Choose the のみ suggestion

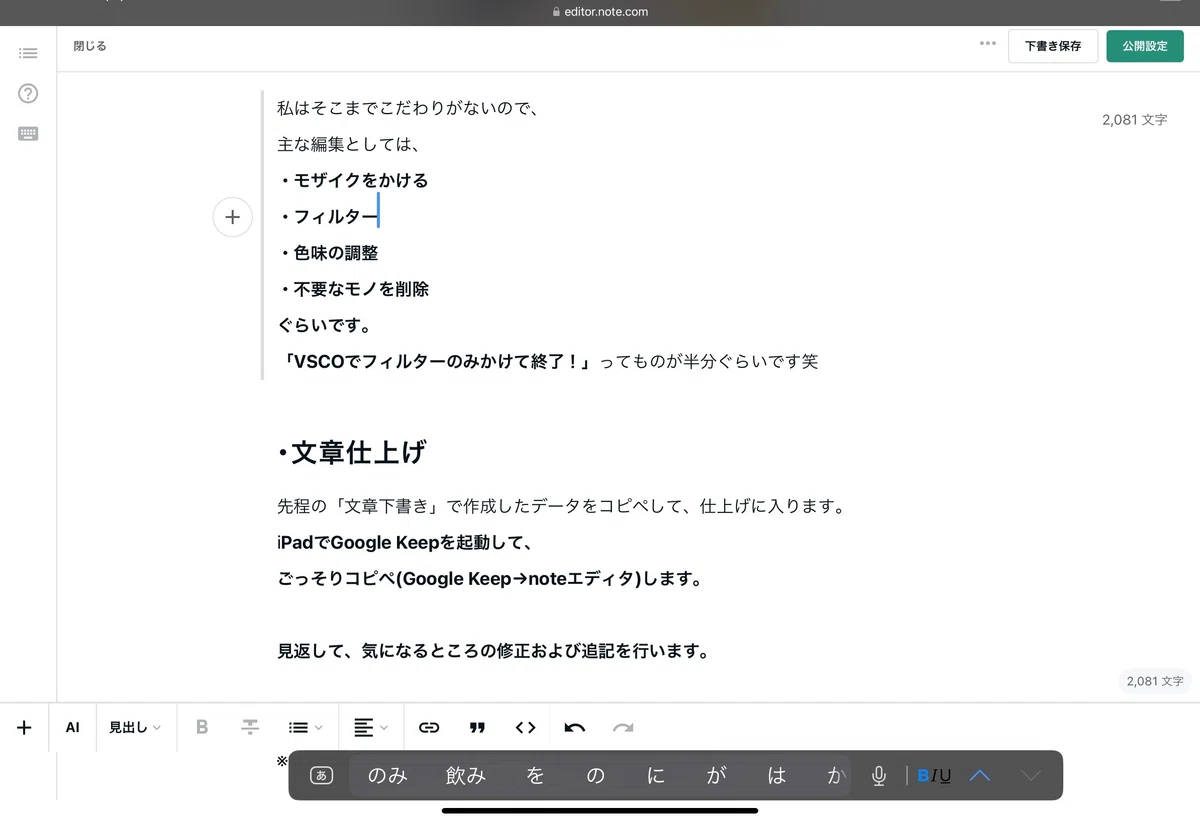tap(388, 775)
